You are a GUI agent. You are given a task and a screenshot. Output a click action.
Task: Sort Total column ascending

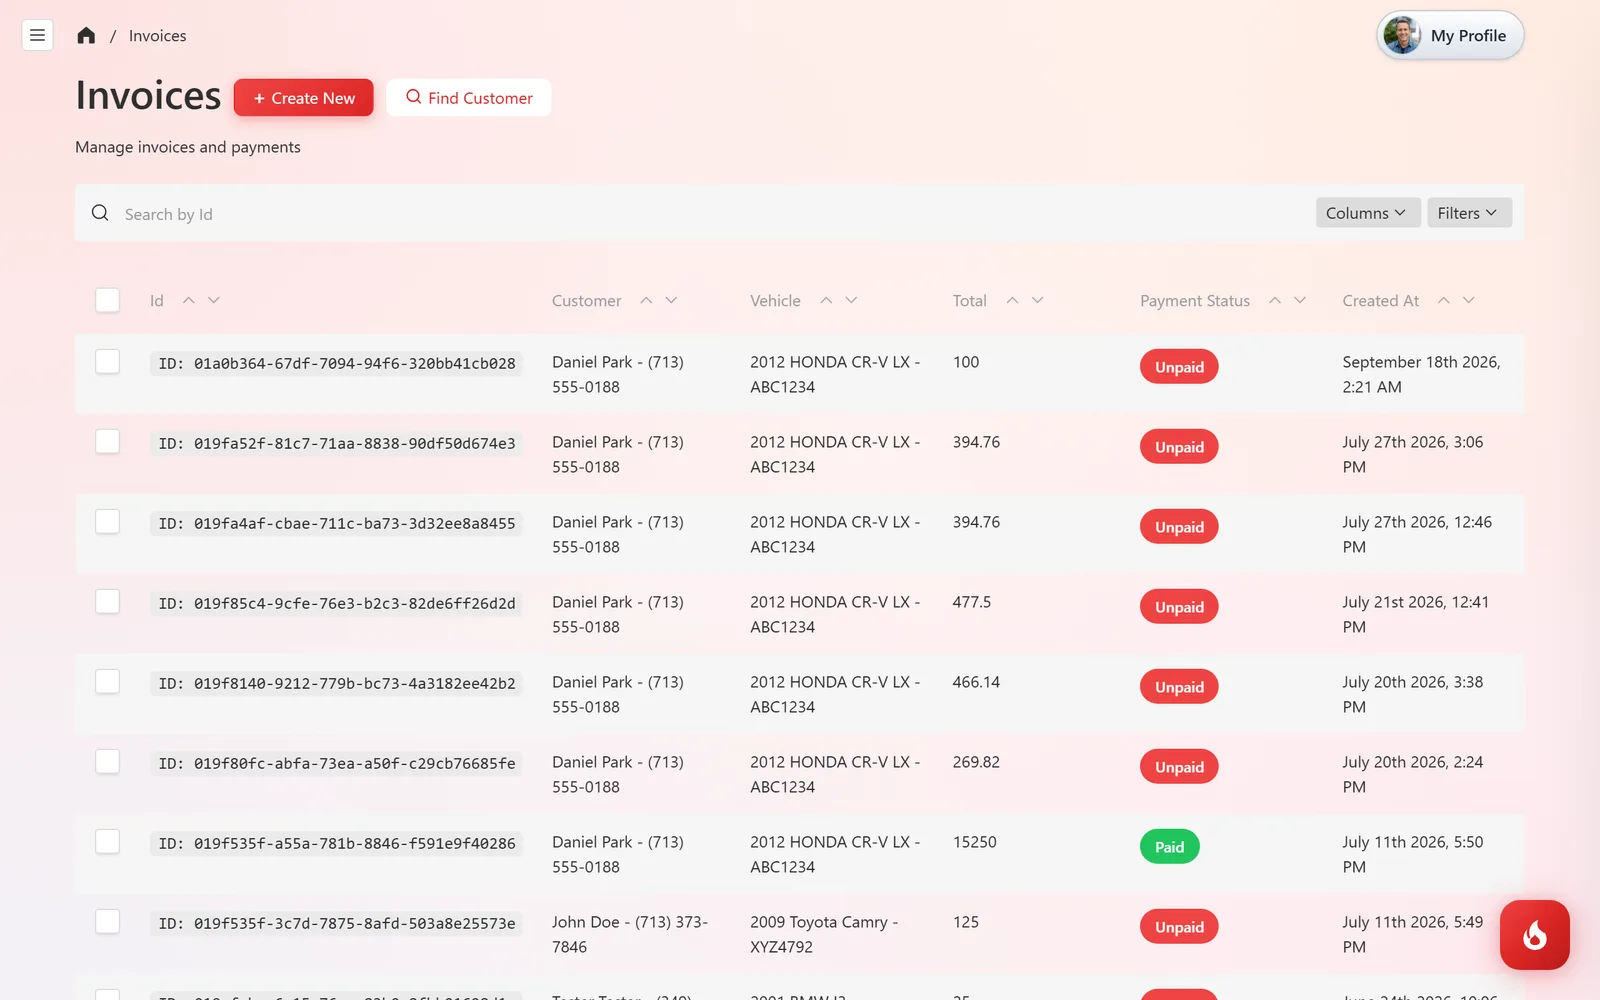[x=1012, y=300]
